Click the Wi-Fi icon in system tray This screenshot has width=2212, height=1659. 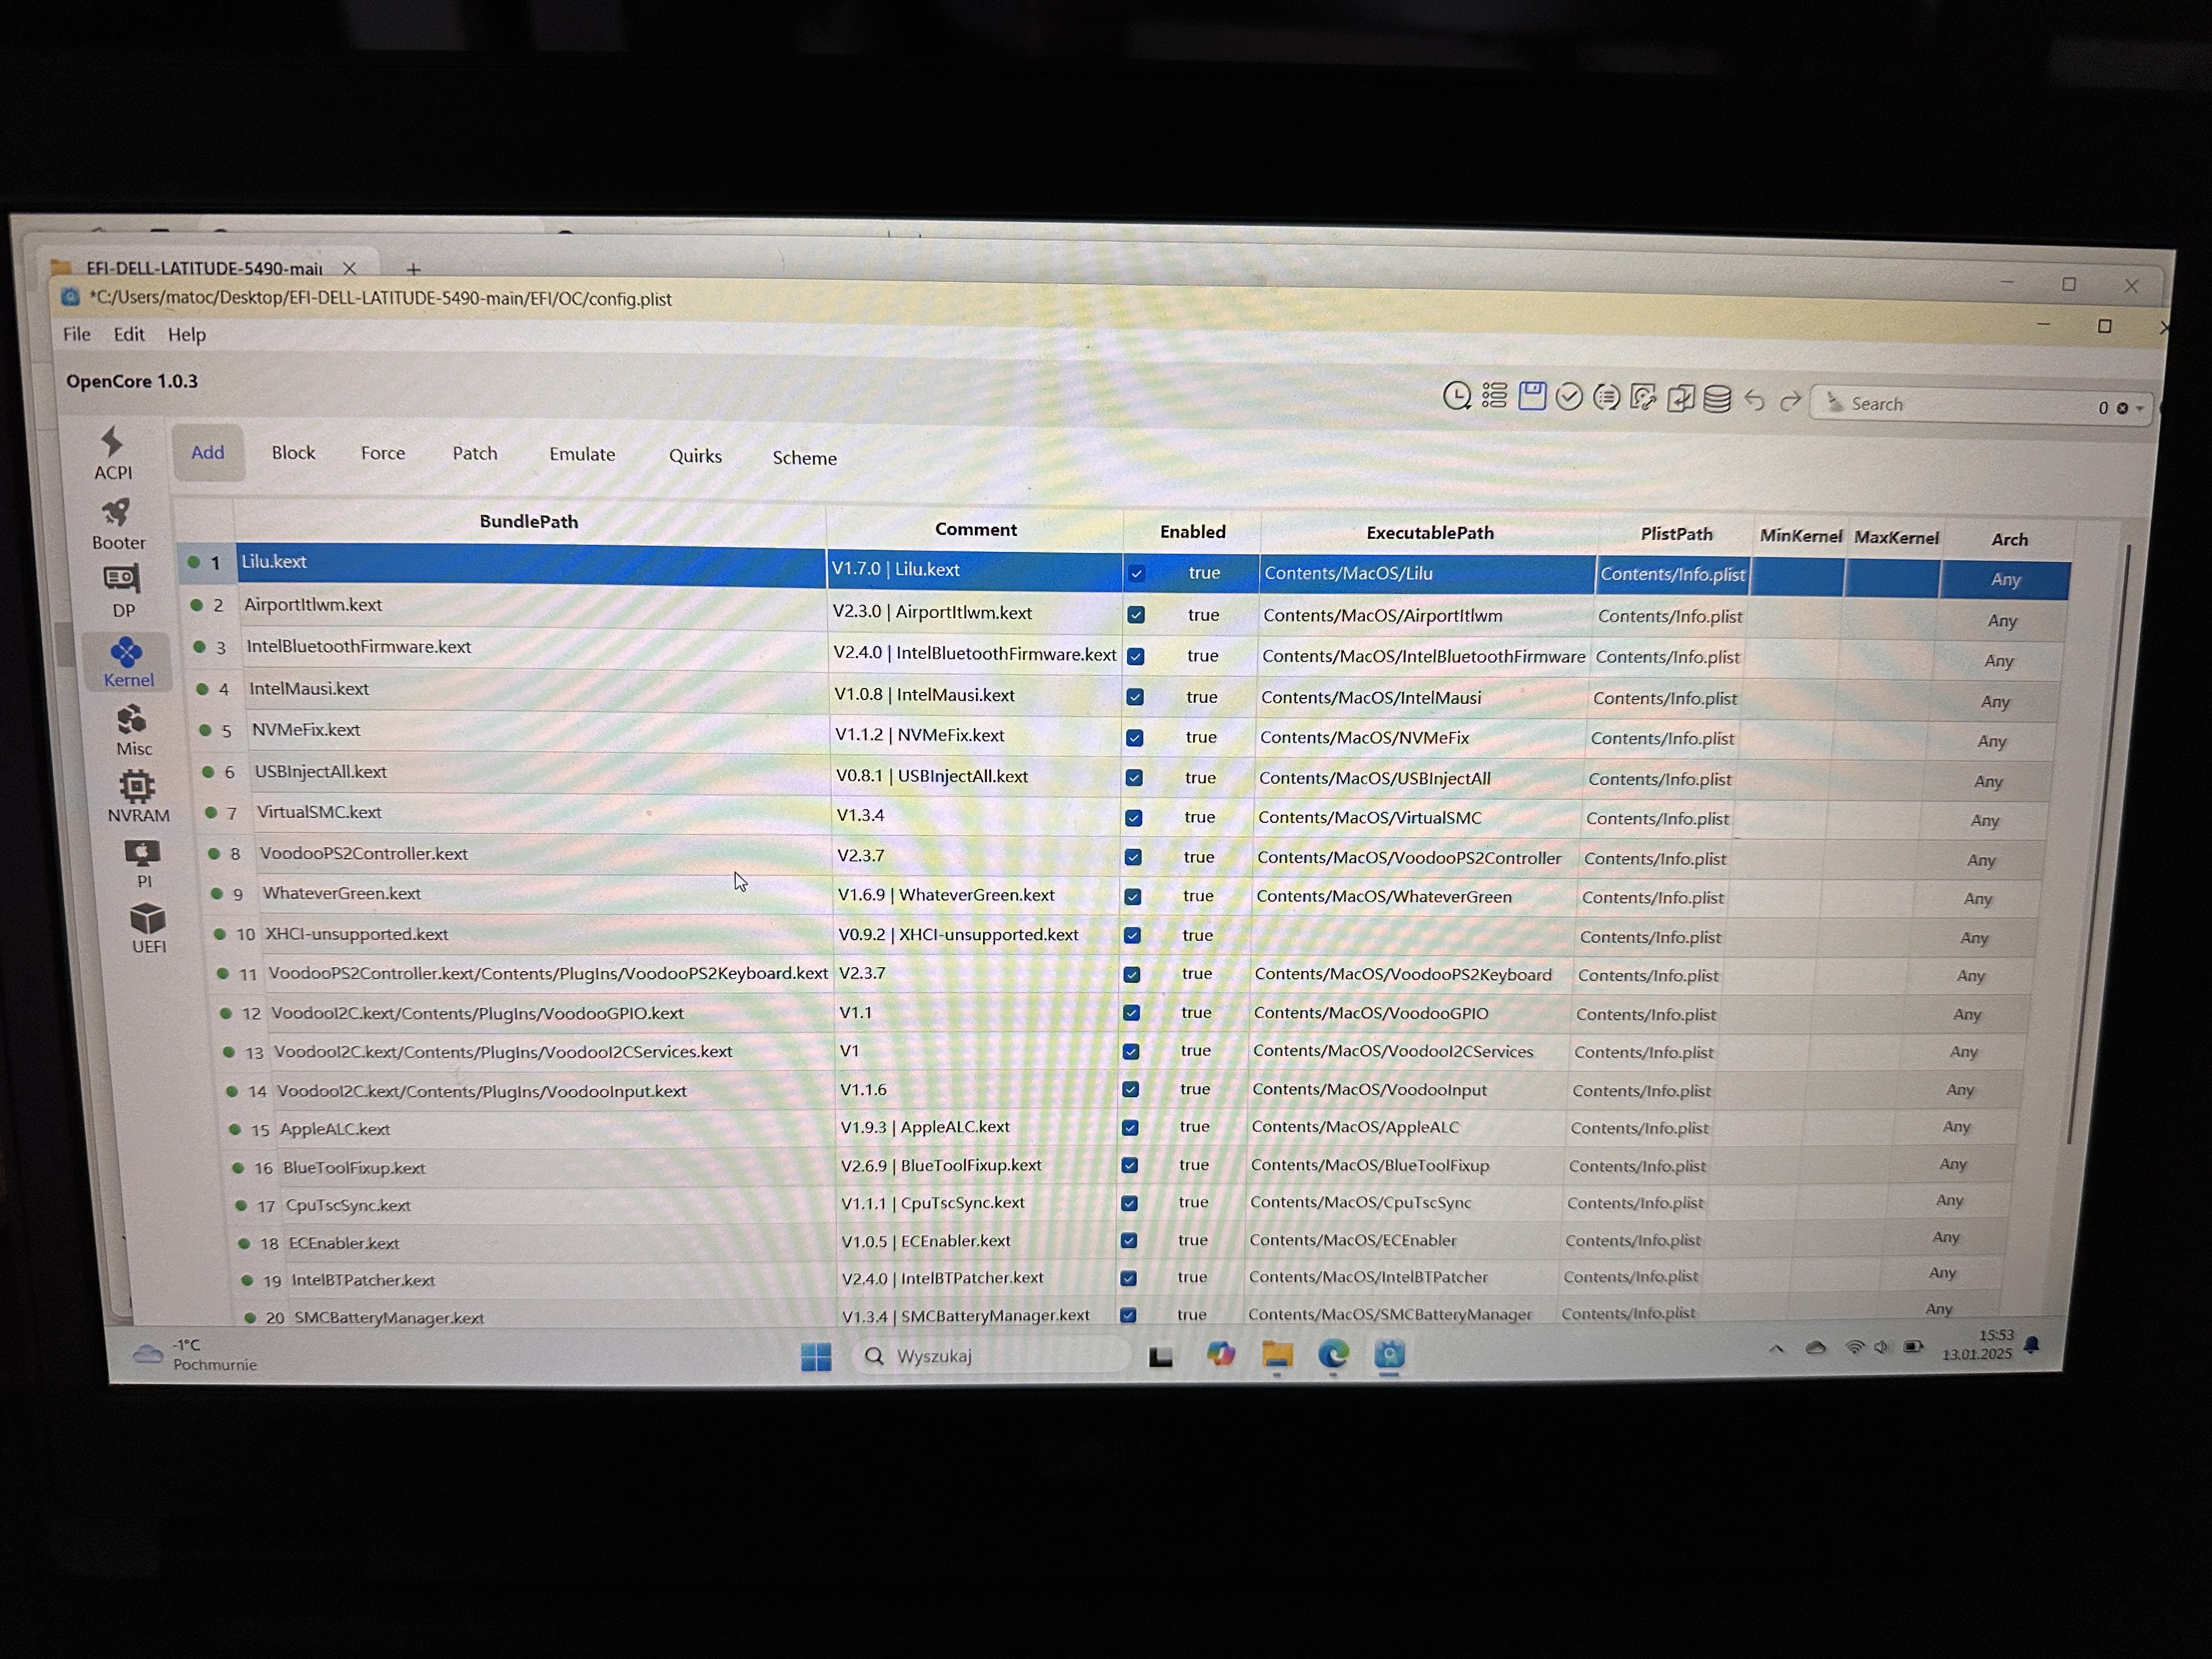(x=1854, y=1347)
